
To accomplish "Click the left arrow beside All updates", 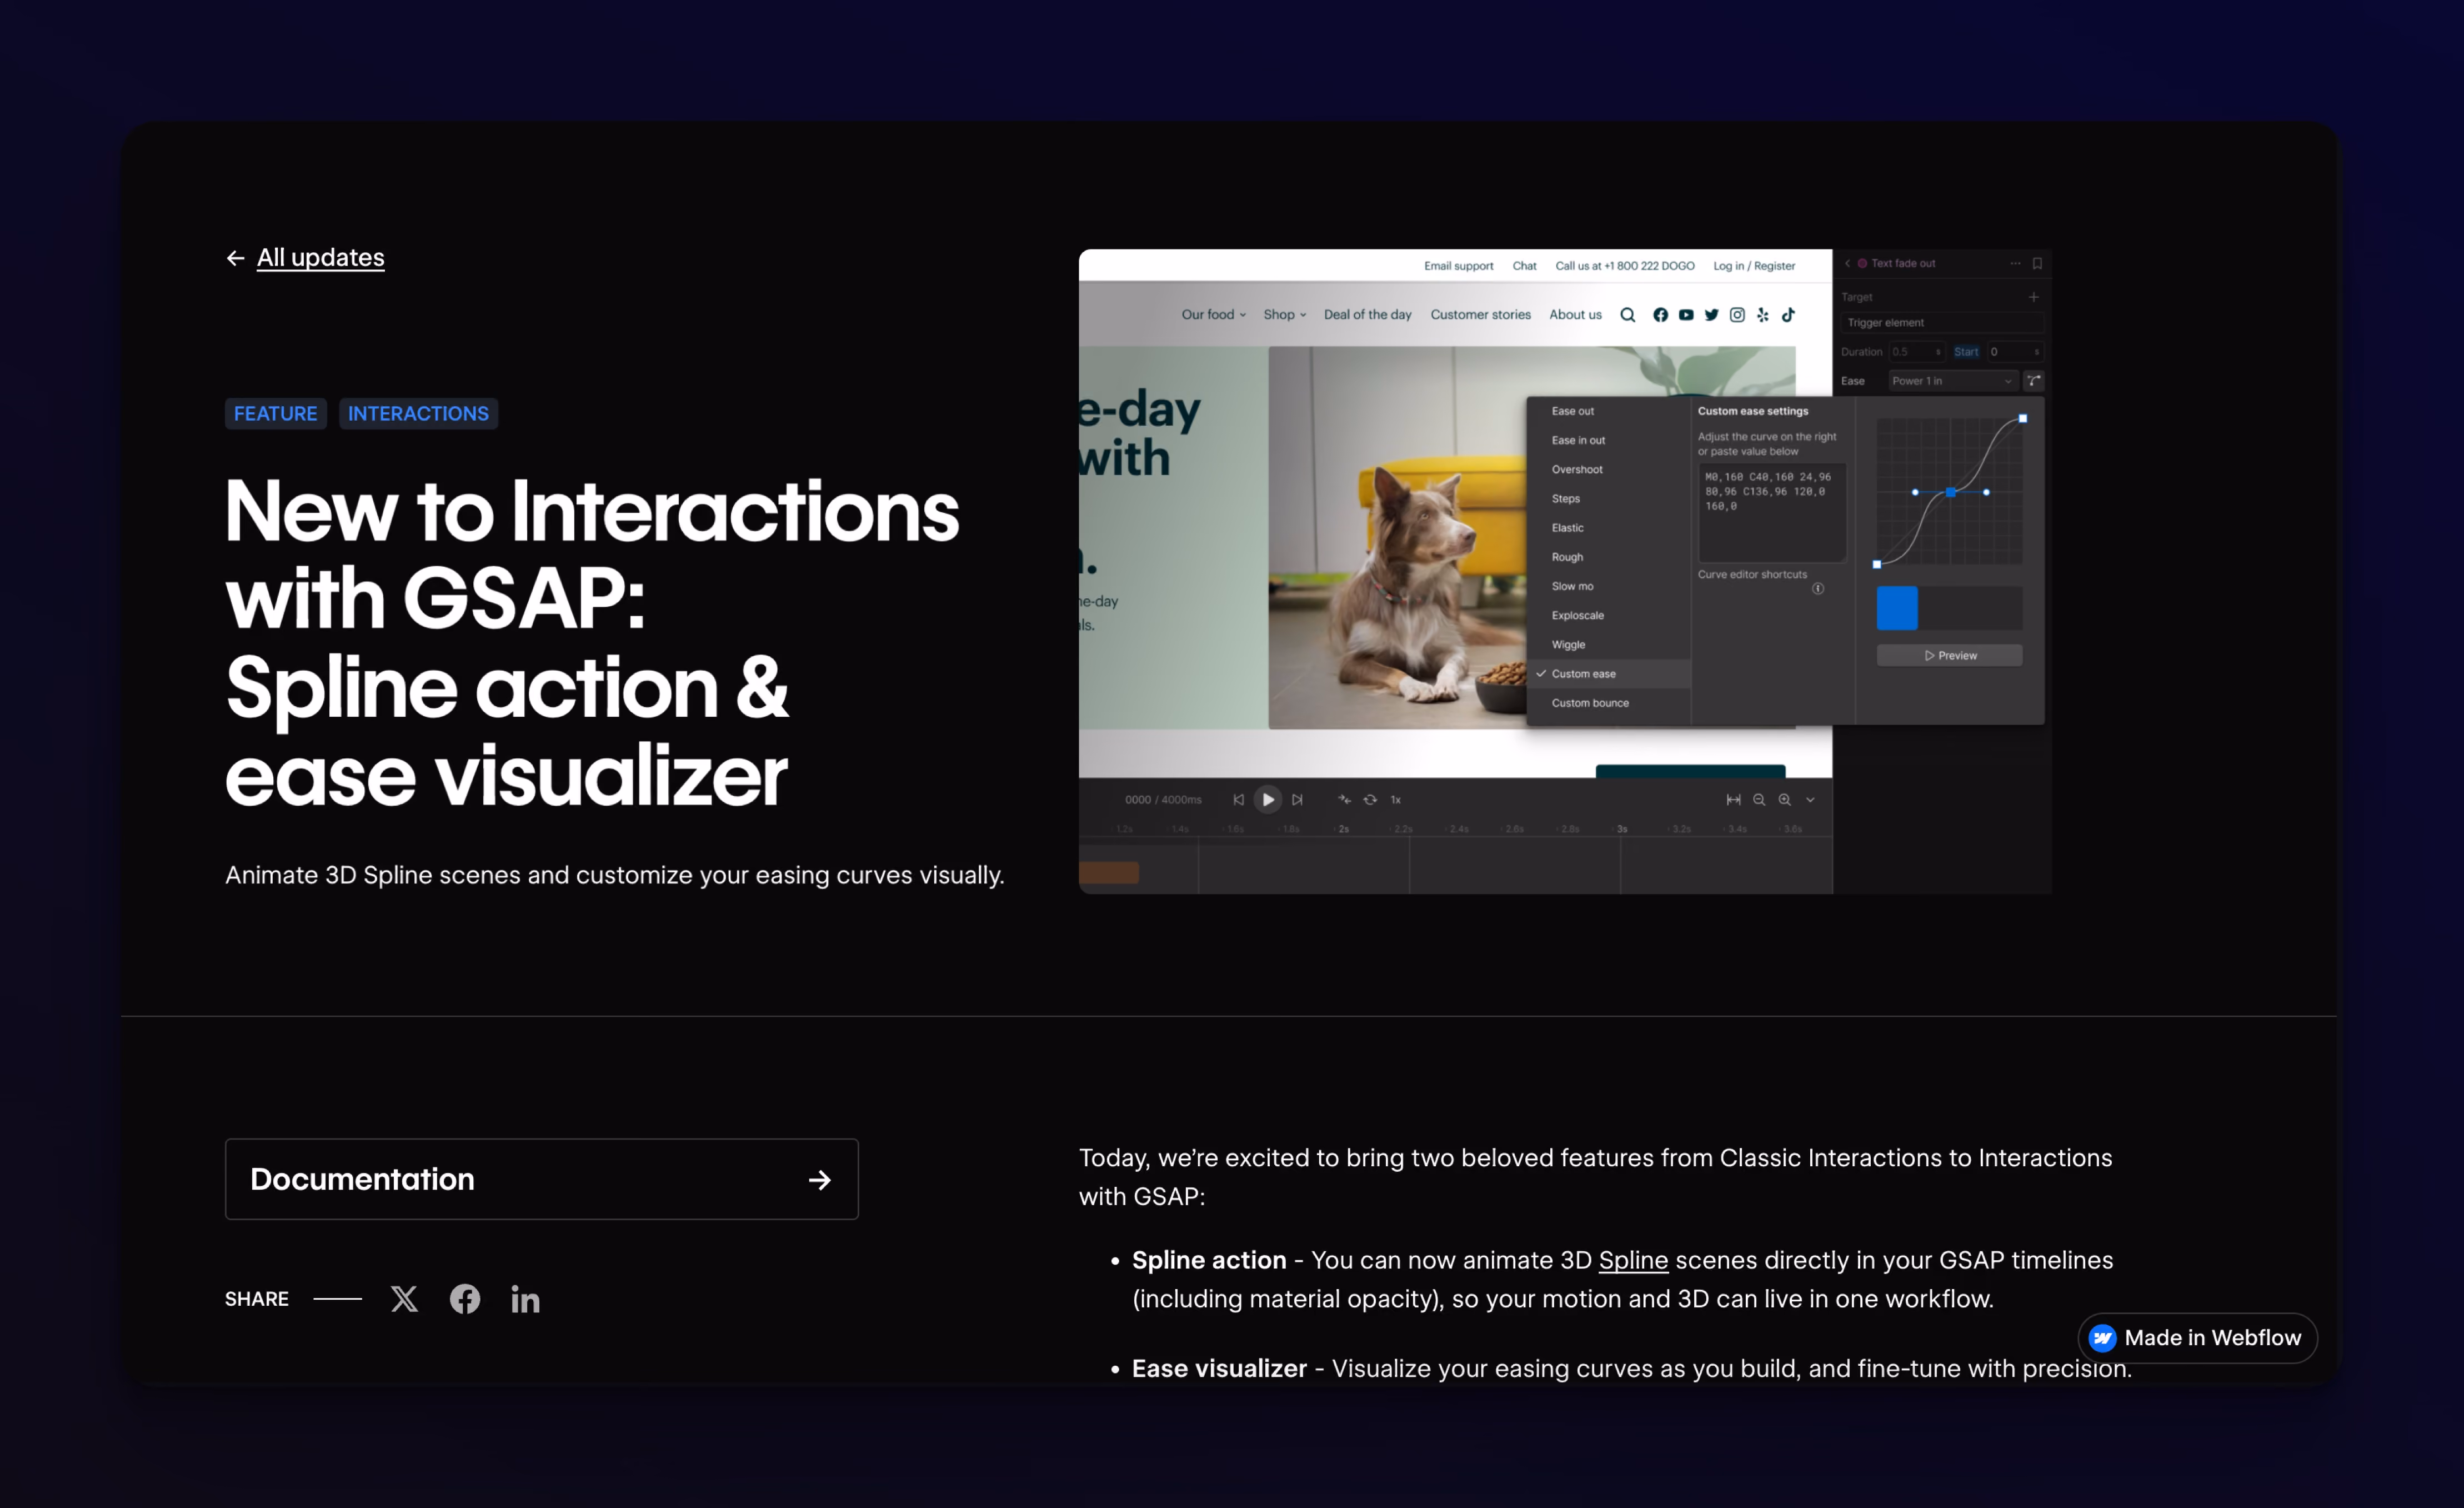I will [x=236, y=259].
